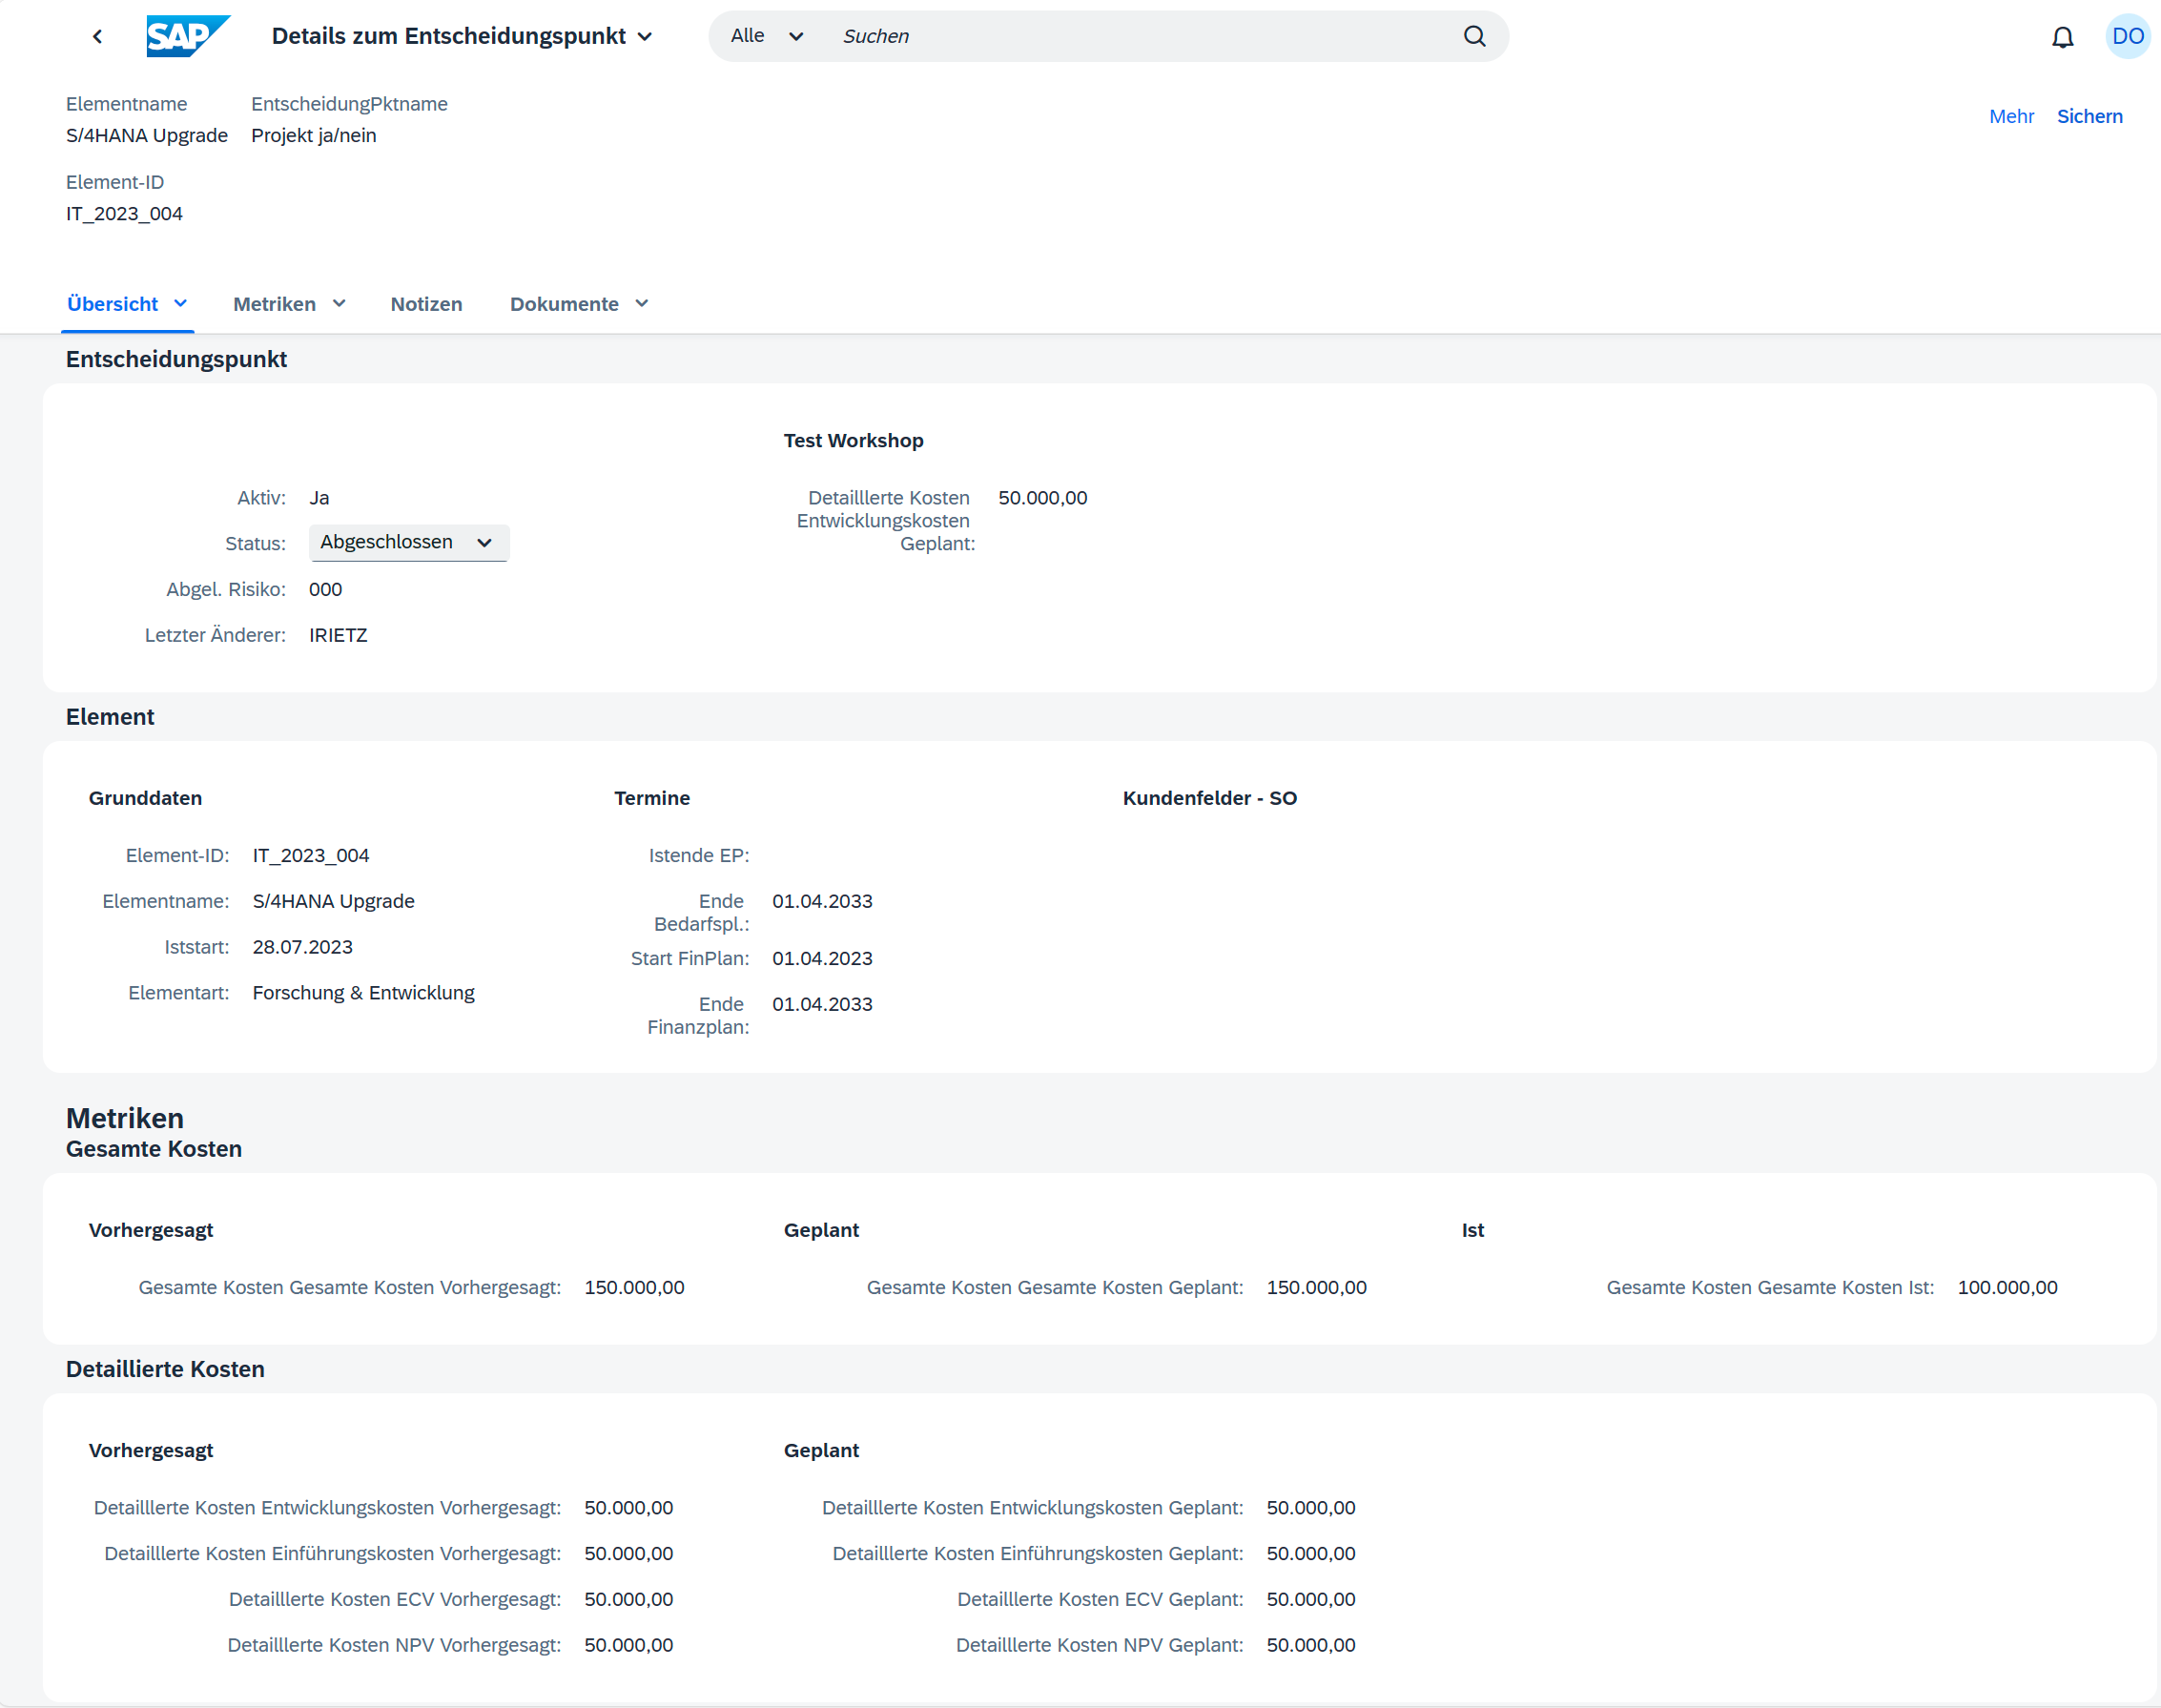Screen dimensions: 2161x1708
Task: Click into the Suchen search field
Action: 1140,36
